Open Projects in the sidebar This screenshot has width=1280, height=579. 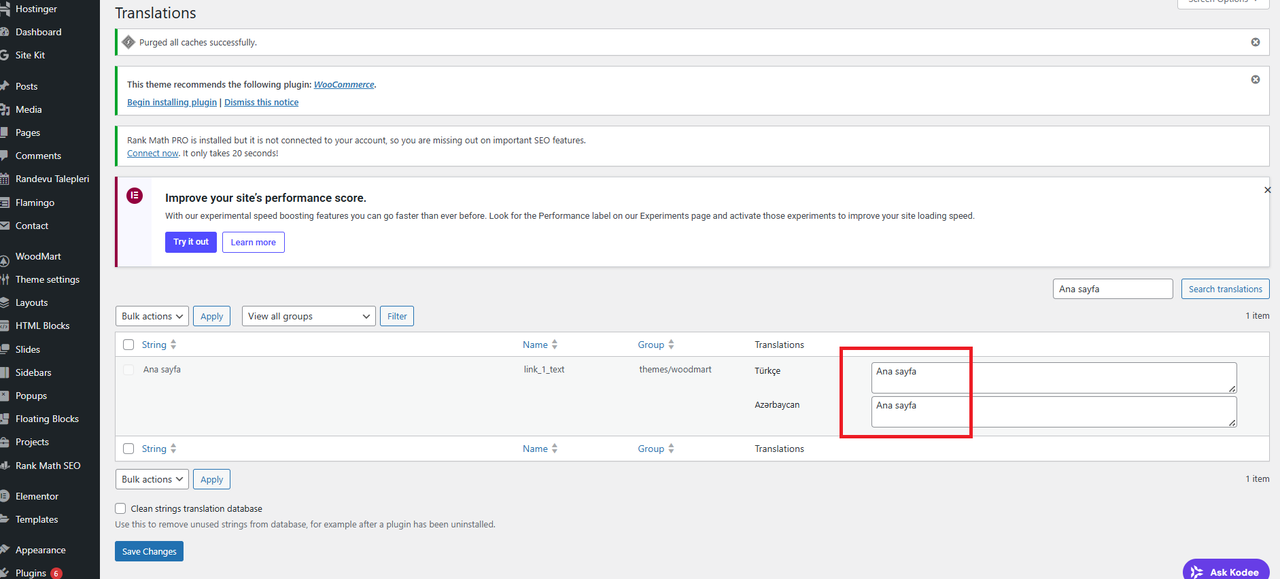pos(32,442)
